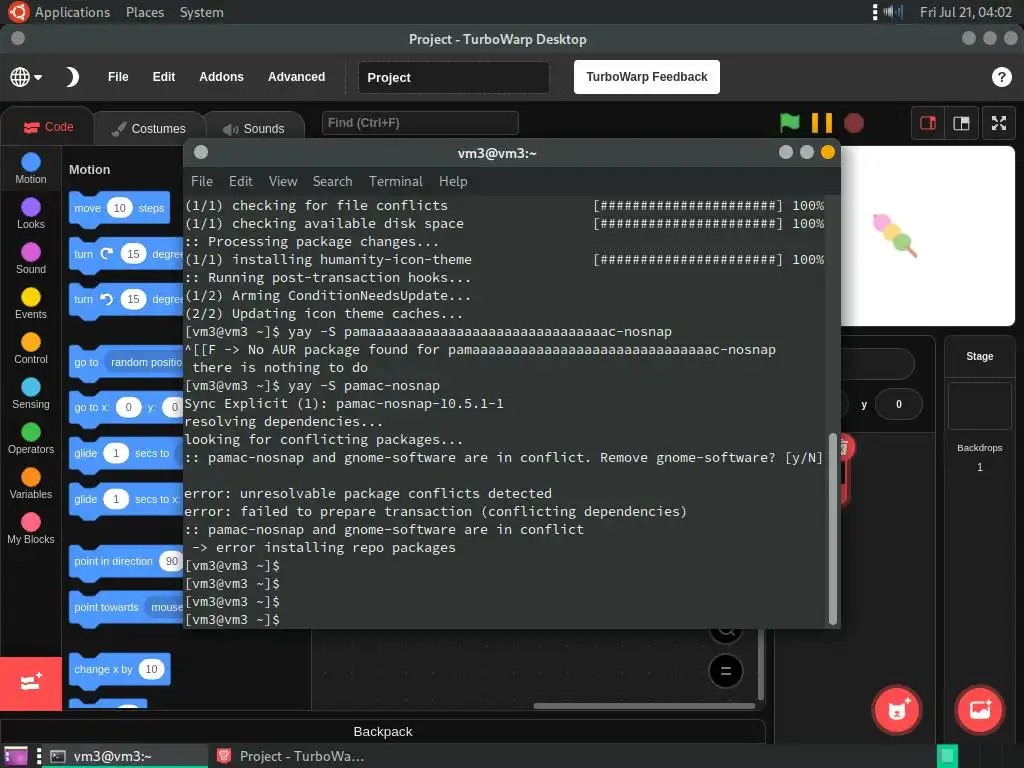The width and height of the screenshot is (1024, 768).
Task: Click the add extension button
Action: pyautogui.click(x=31, y=683)
